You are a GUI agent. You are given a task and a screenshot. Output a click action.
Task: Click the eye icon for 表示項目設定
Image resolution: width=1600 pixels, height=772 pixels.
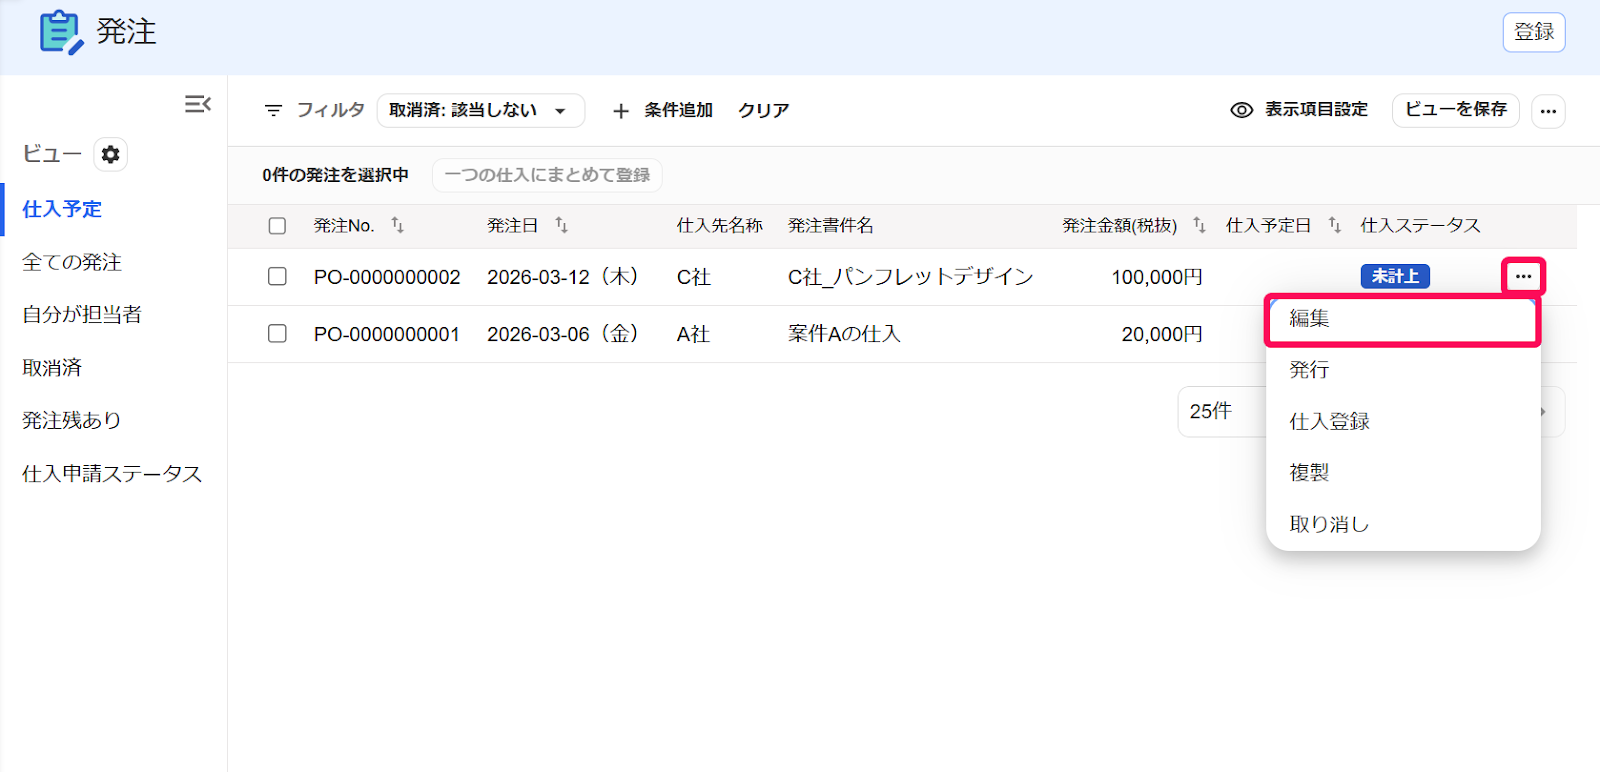click(x=1241, y=110)
